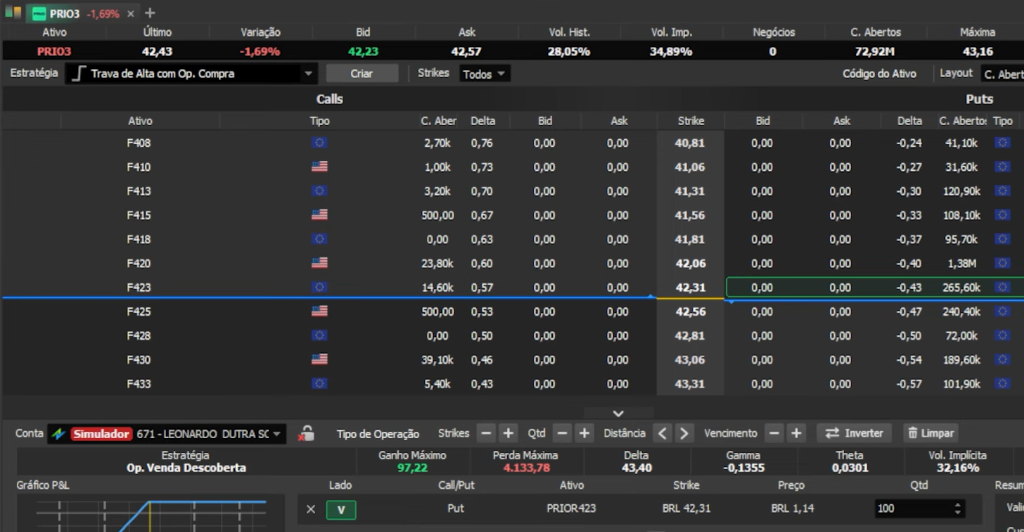Open the Estratégia dropdown Trava de Alta

click(x=192, y=74)
